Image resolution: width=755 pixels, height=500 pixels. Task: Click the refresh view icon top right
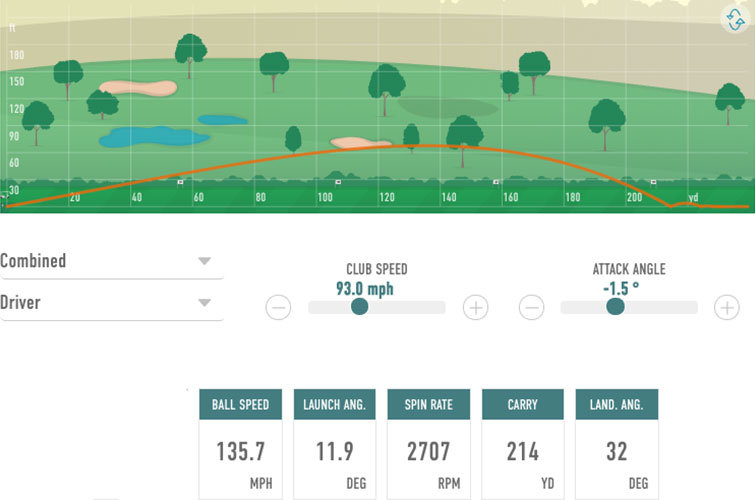click(736, 22)
